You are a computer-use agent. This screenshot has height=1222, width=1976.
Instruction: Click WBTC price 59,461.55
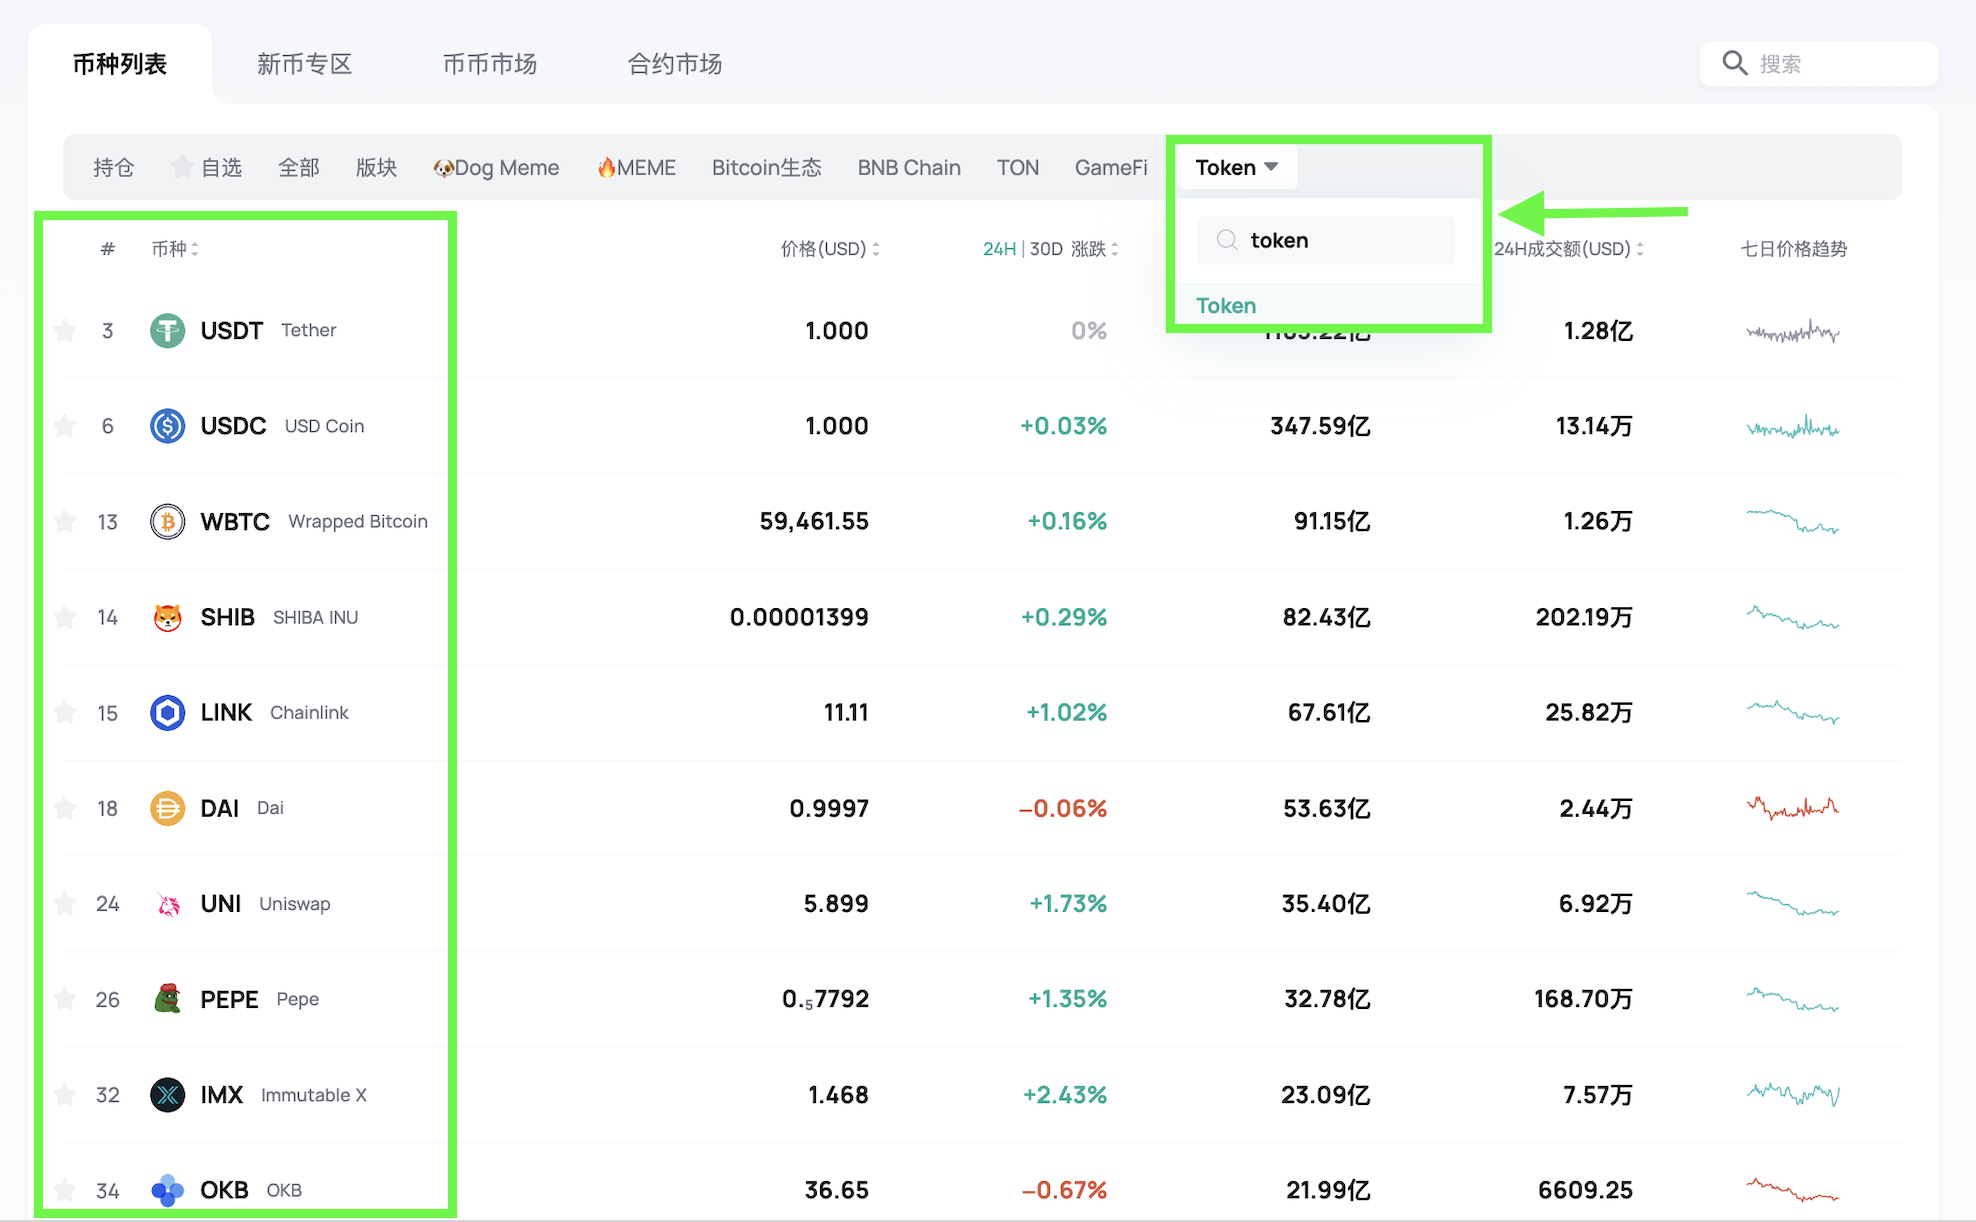814,521
